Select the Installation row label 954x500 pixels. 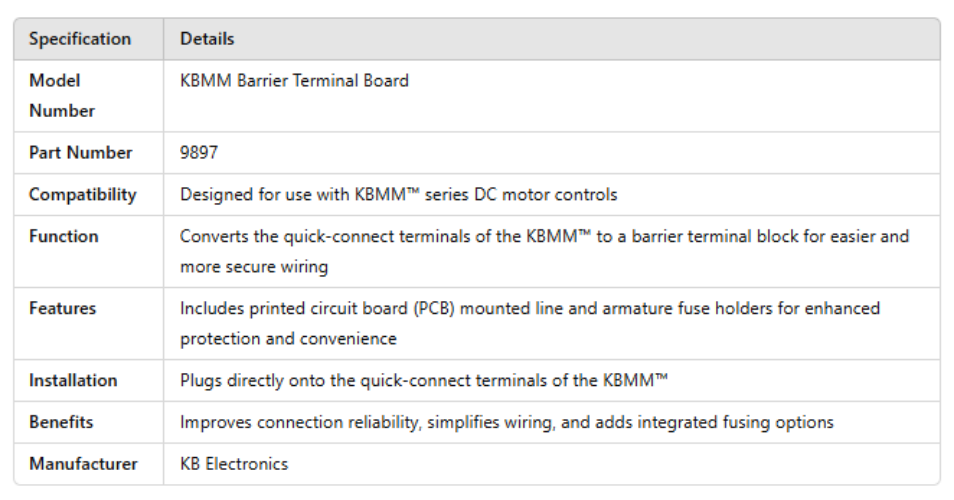[x=73, y=381]
